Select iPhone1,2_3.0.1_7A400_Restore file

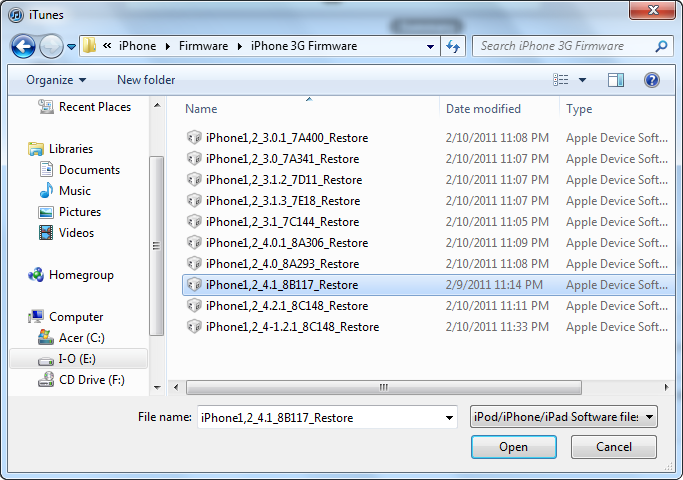click(x=287, y=138)
